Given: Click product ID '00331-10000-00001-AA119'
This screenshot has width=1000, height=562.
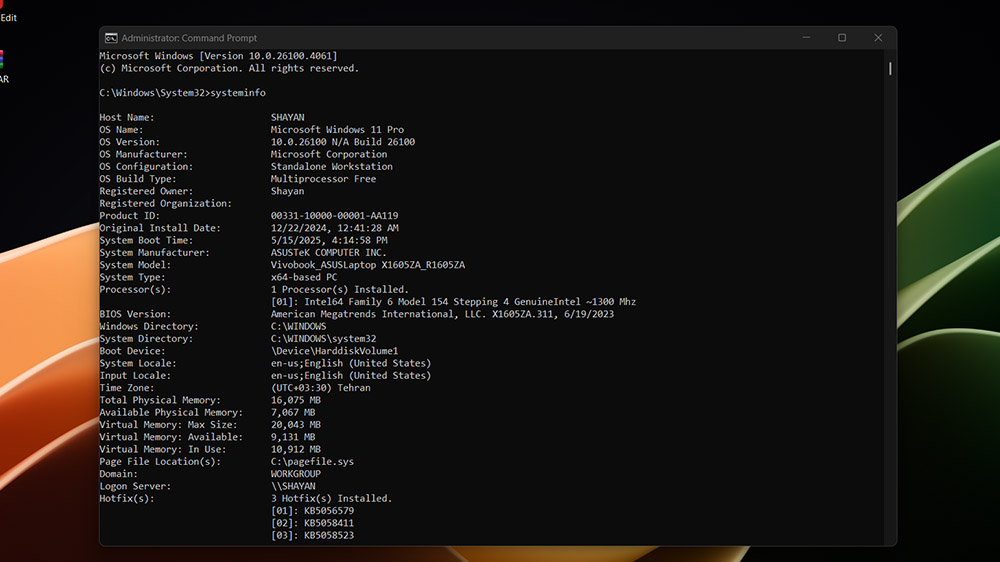Looking at the screenshot, I should pyautogui.click(x=334, y=216).
